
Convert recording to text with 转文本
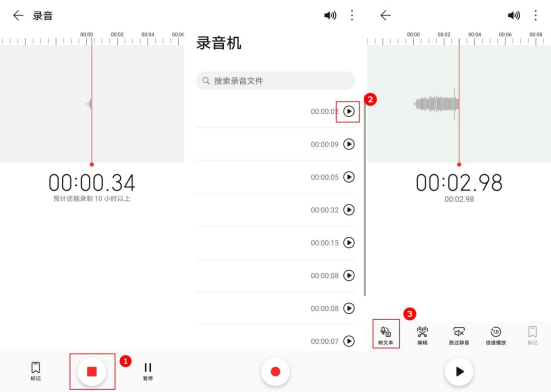click(x=386, y=335)
